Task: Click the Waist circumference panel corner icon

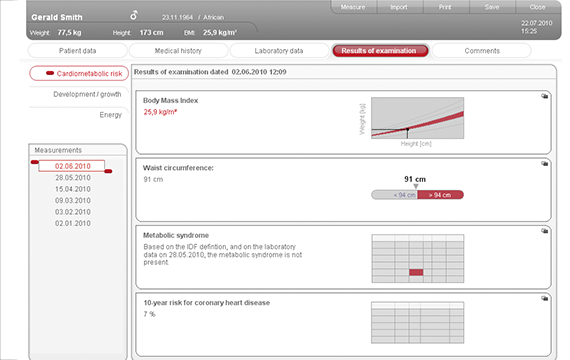Action: 544,164
